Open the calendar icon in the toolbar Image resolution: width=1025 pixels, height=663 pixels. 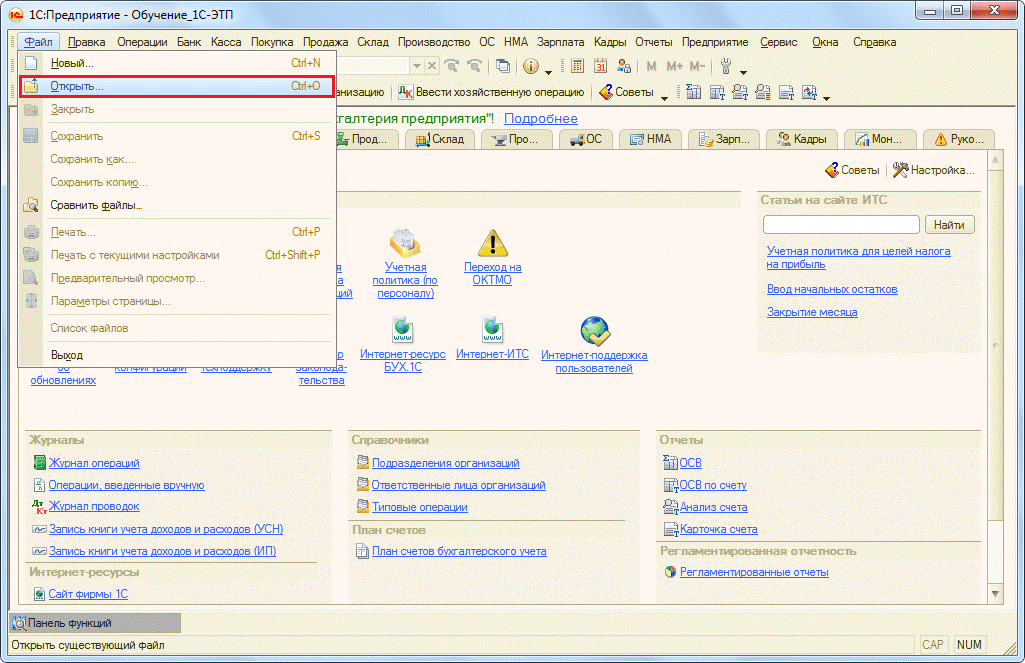point(601,66)
